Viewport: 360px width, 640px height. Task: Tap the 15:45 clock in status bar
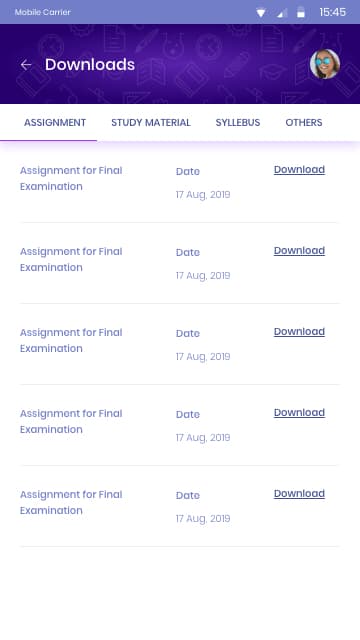click(x=332, y=12)
